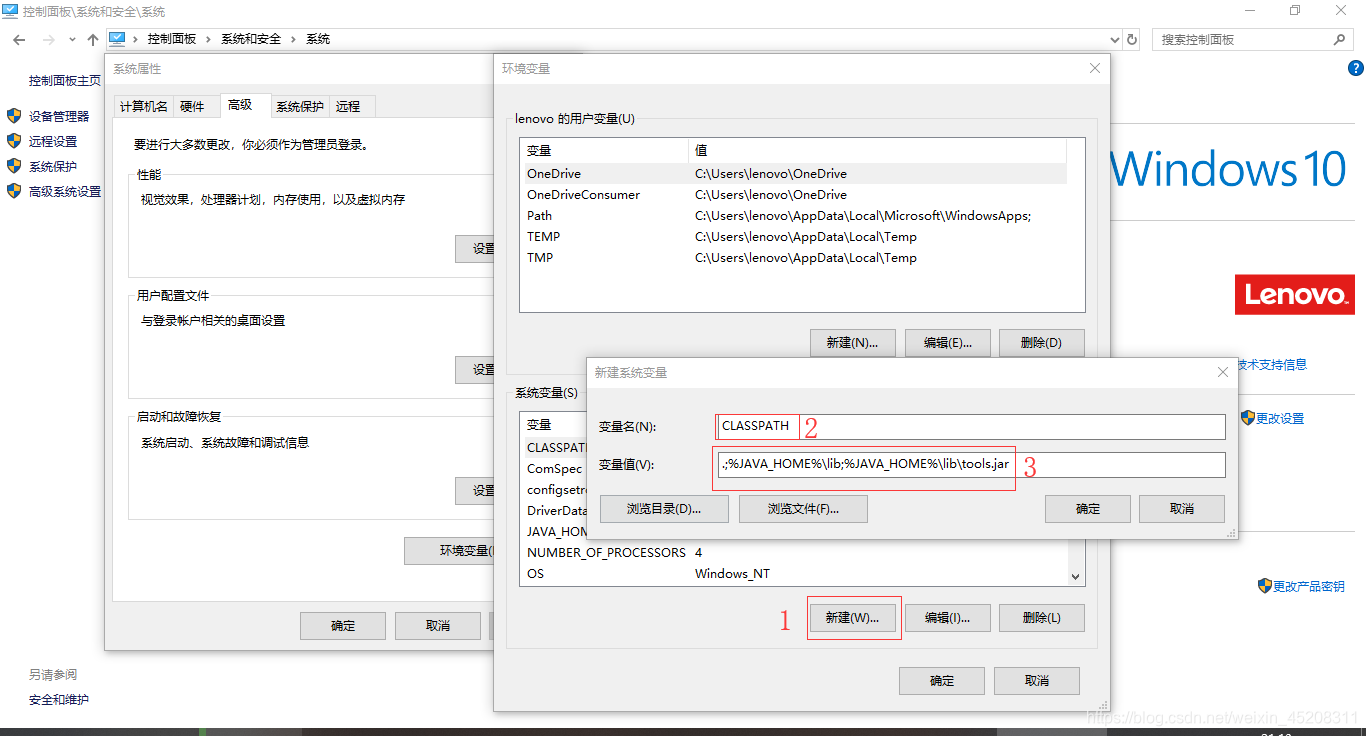Select ComSpec row in system variables
This screenshot has height=736, width=1366.
pos(554,468)
